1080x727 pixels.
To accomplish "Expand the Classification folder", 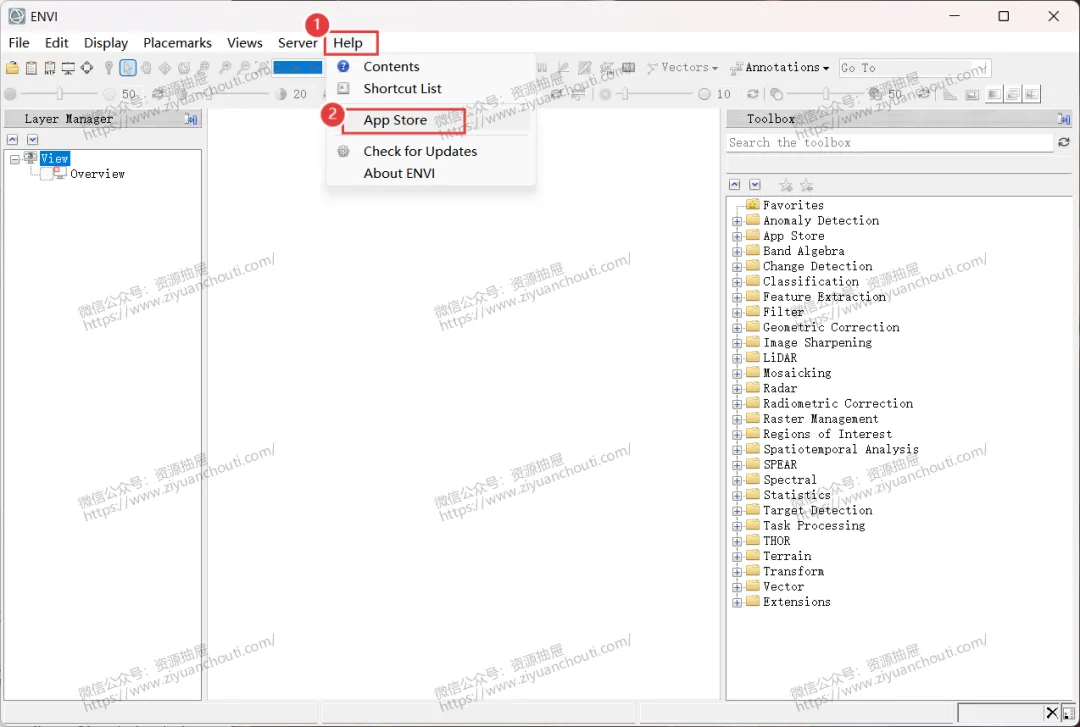I will click(x=737, y=282).
